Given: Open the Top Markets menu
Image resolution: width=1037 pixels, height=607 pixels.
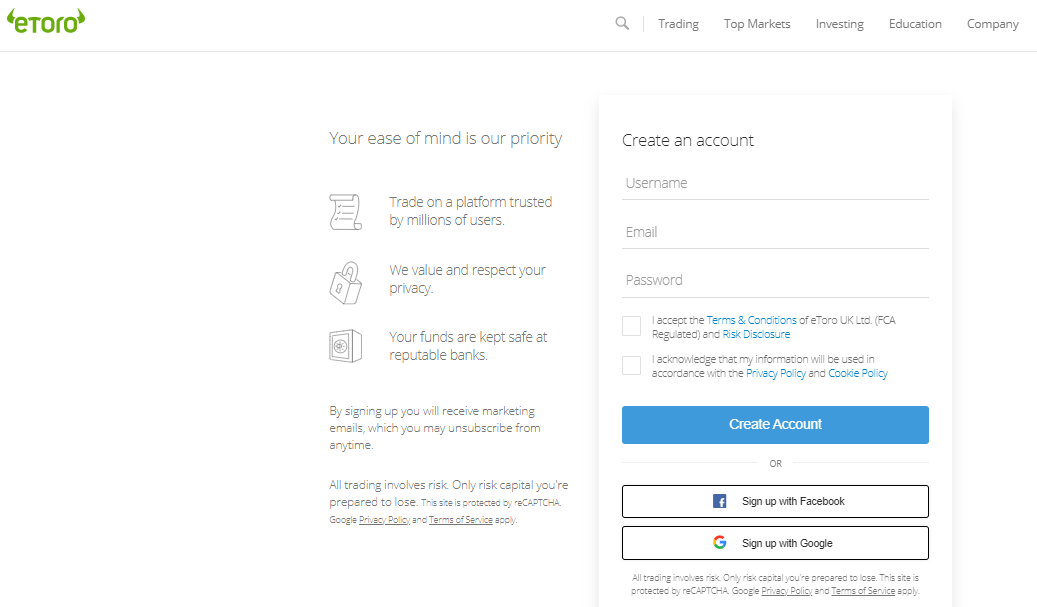Looking at the screenshot, I should coord(757,24).
